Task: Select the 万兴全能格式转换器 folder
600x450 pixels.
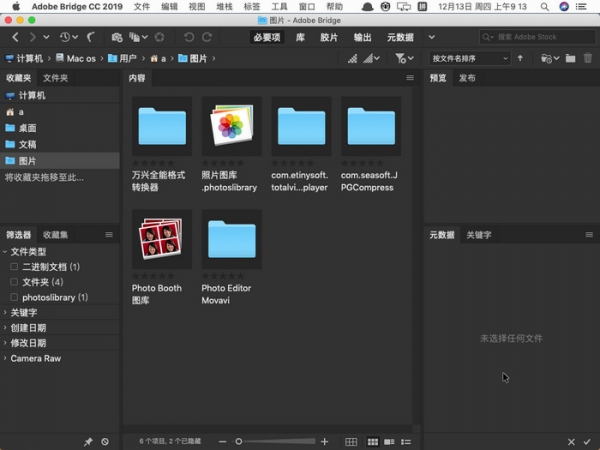Action: coord(162,126)
